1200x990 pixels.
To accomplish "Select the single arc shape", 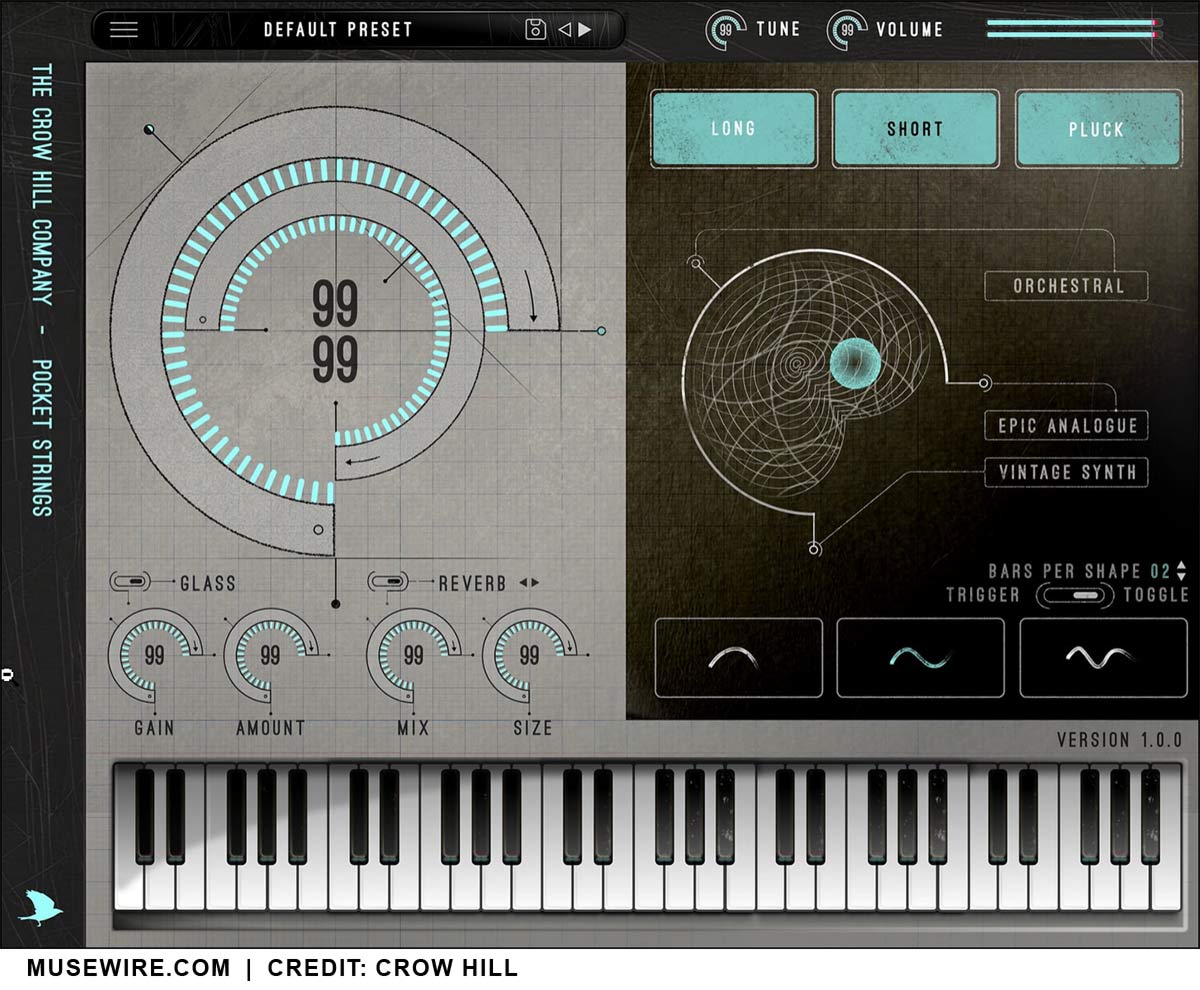I will click(x=739, y=657).
